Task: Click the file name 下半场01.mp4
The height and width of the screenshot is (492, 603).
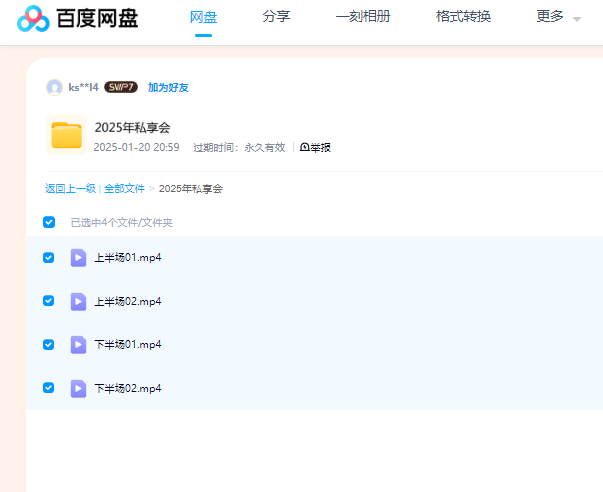Action: point(128,344)
